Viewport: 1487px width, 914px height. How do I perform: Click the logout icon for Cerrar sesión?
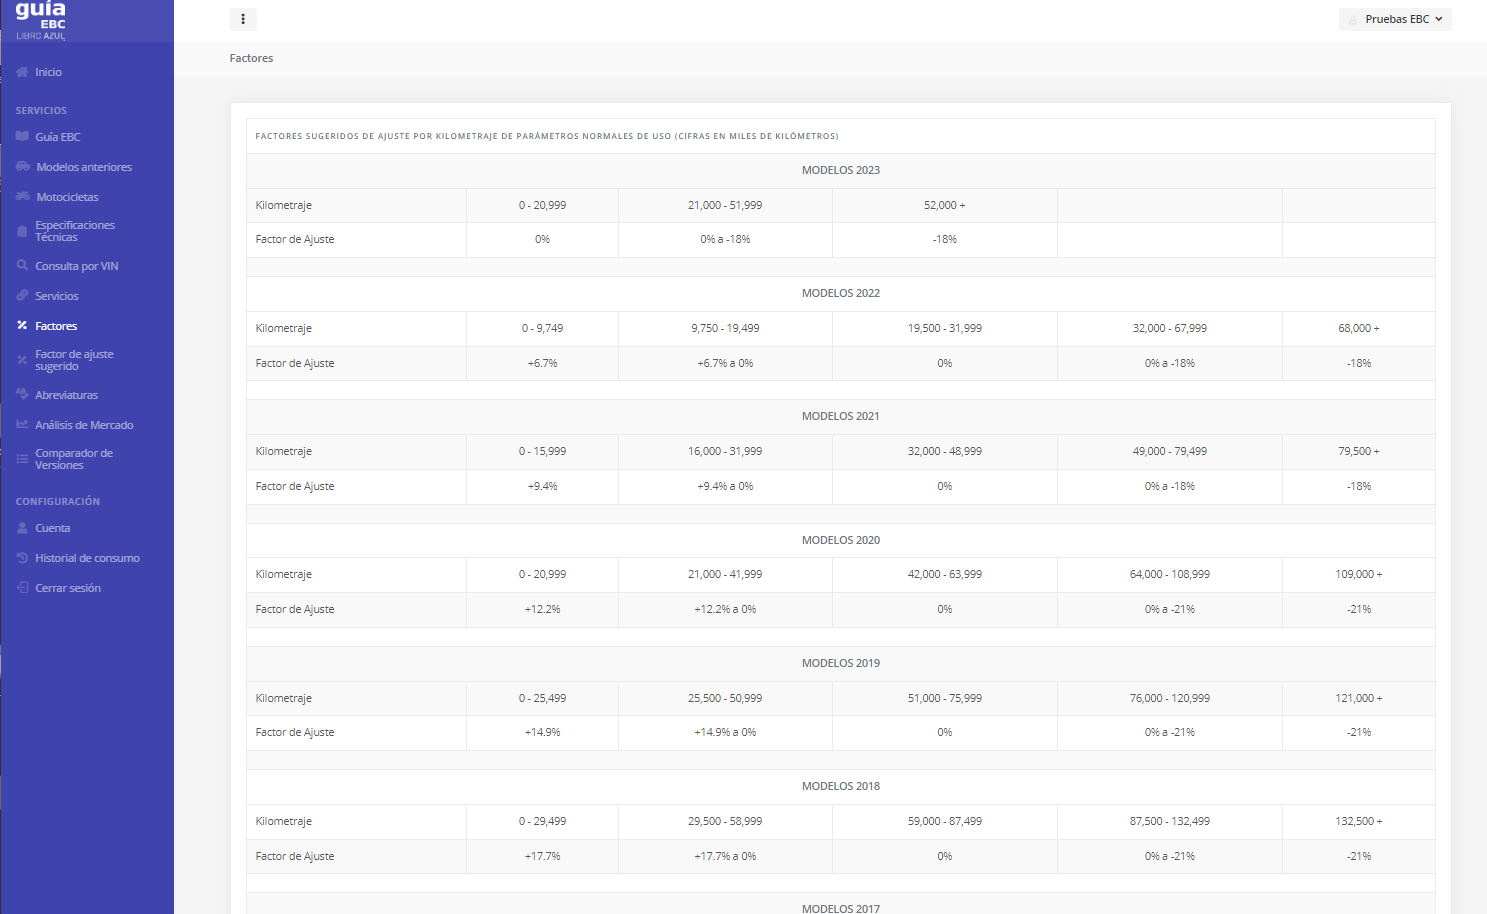(22, 588)
